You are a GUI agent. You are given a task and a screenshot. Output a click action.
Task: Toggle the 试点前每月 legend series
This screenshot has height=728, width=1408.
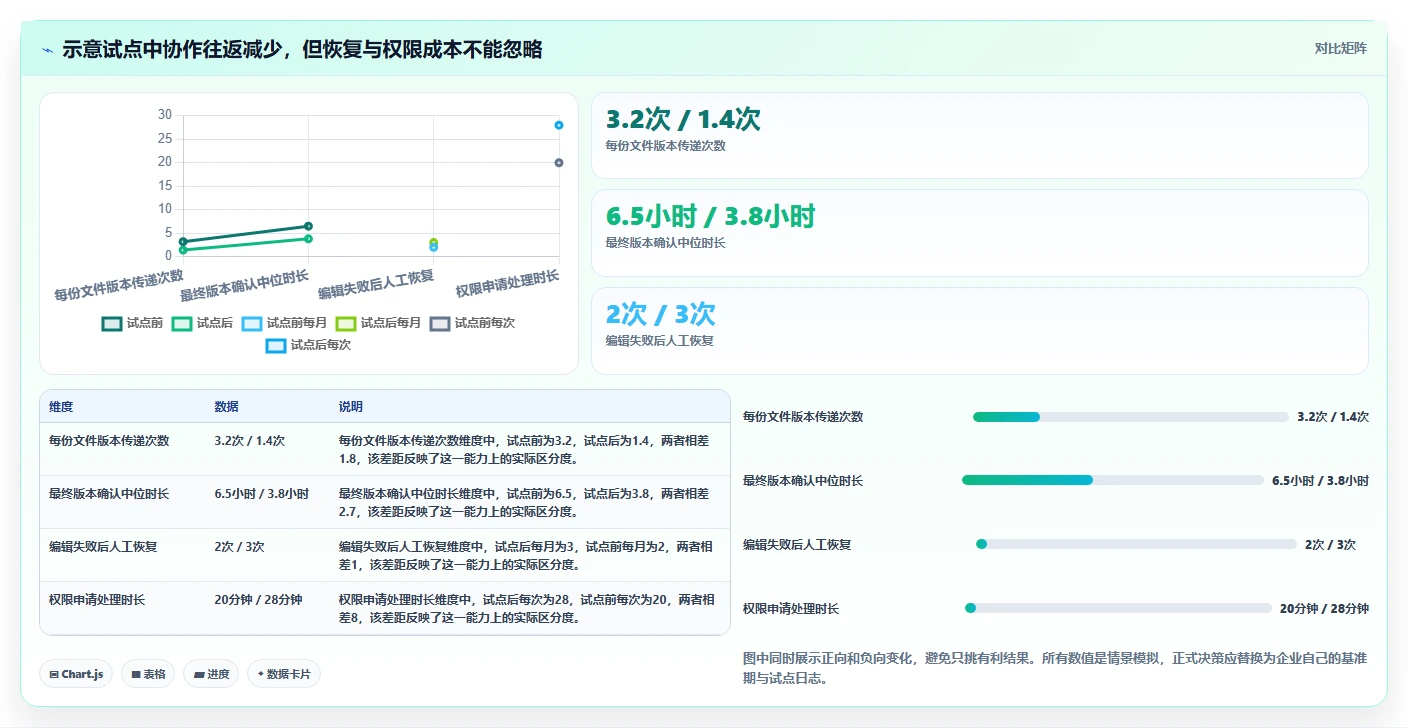285,323
